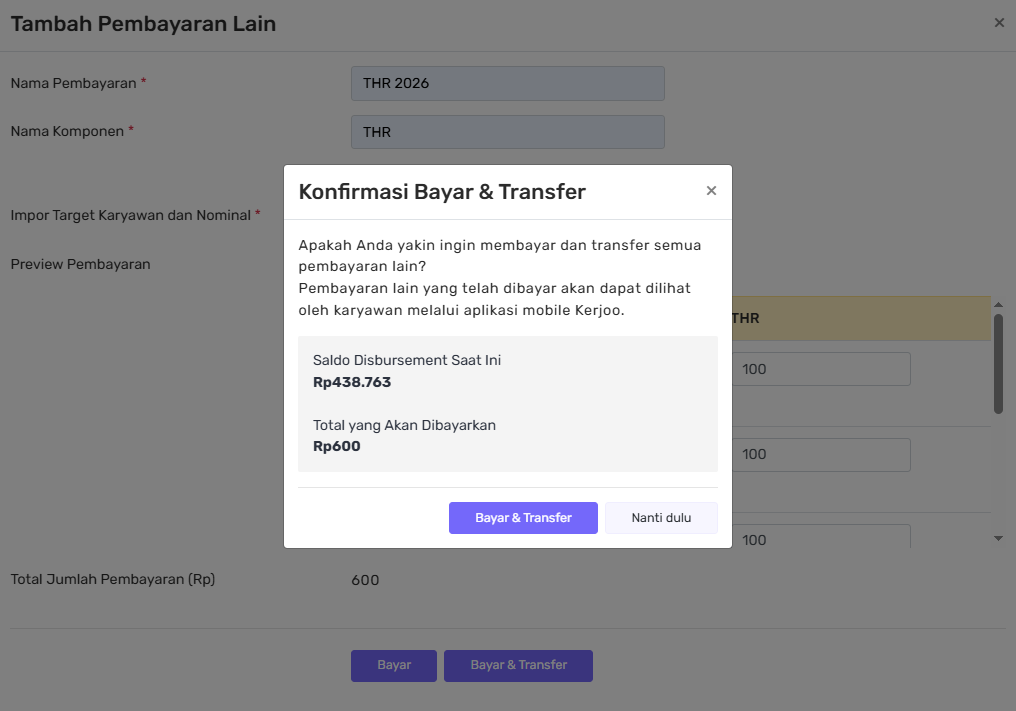
Task: Click the preview table scrollbar thumb
Action: 998,362
